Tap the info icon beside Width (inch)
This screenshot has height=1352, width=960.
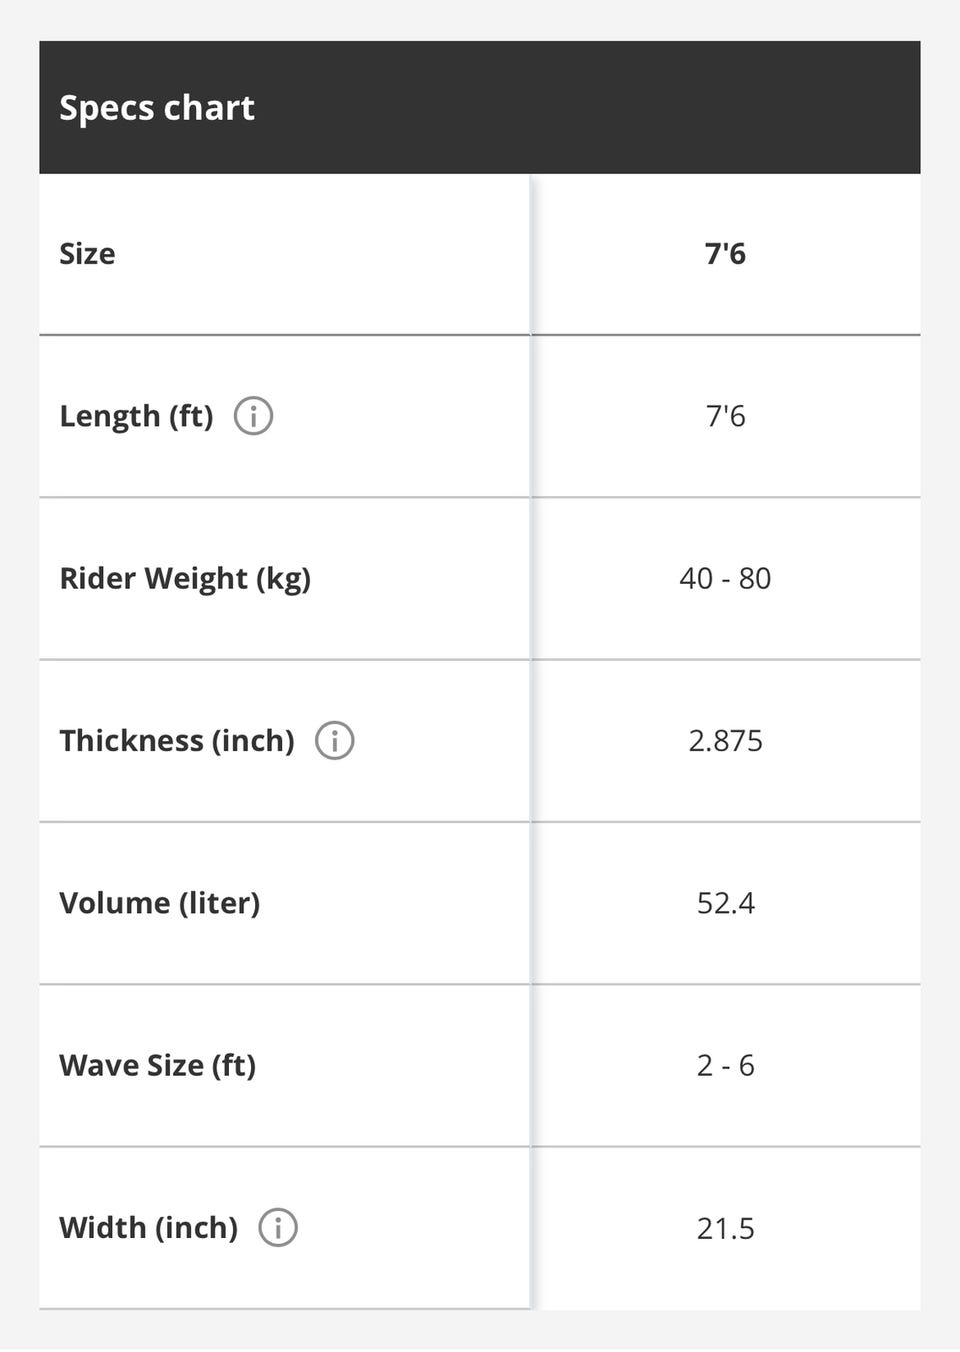coord(278,1228)
